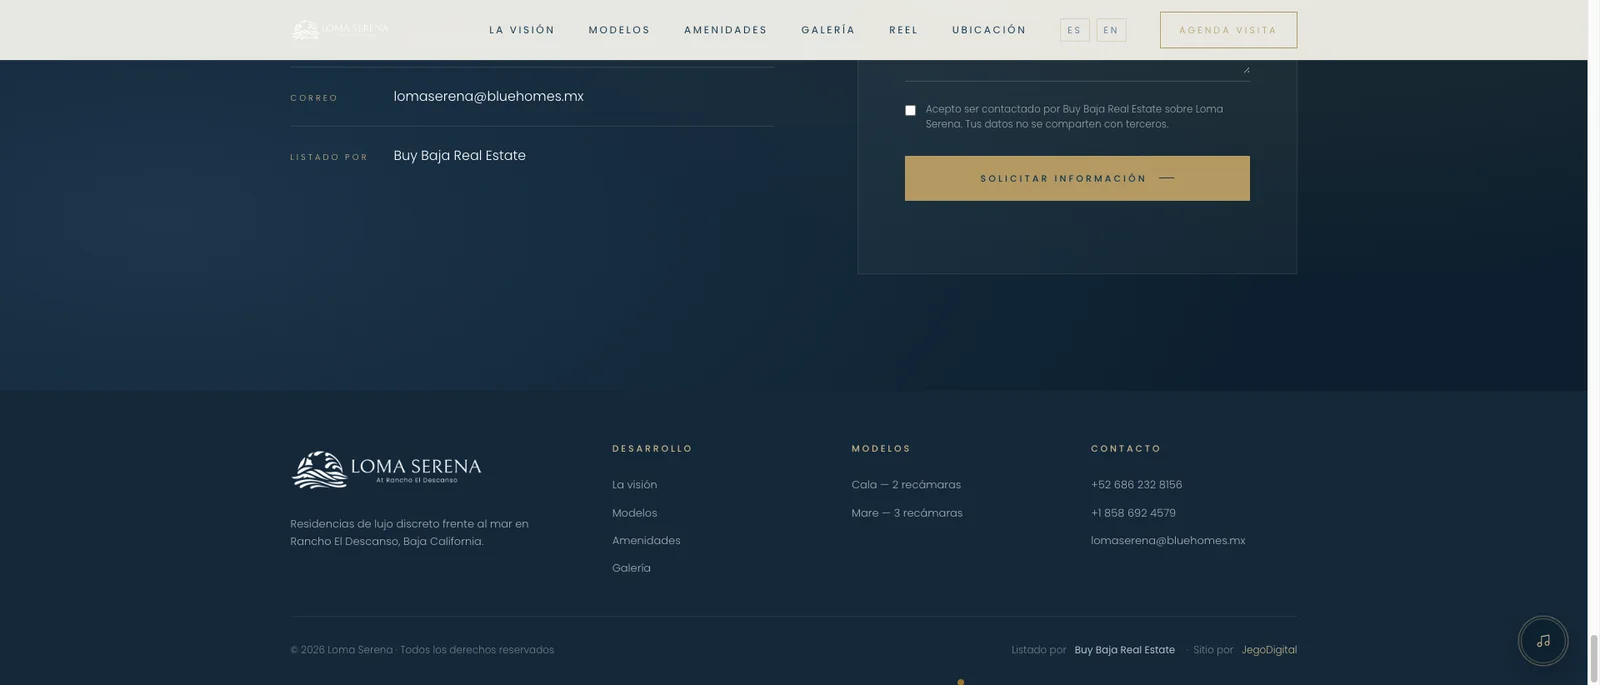This screenshot has width=1600, height=685.
Task: Check the contact consent checkbox
Action: (910, 111)
